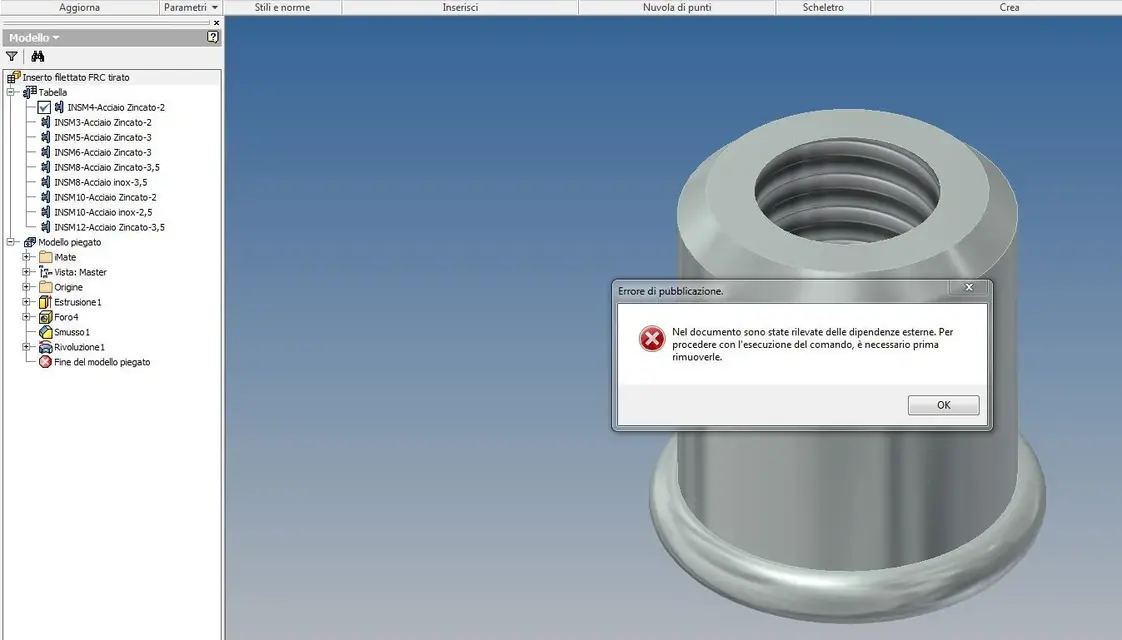This screenshot has width=1122, height=640.
Task: Select INSM10-Acciaio inox-2,5 table member
Action: pos(103,213)
